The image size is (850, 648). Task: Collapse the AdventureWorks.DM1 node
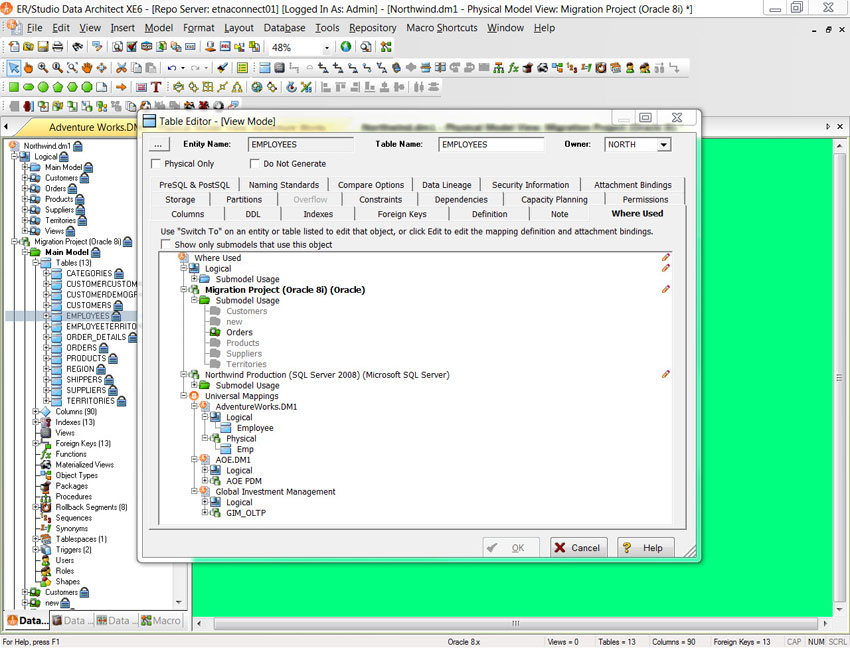pyautogui.click(x=194, y=406)
